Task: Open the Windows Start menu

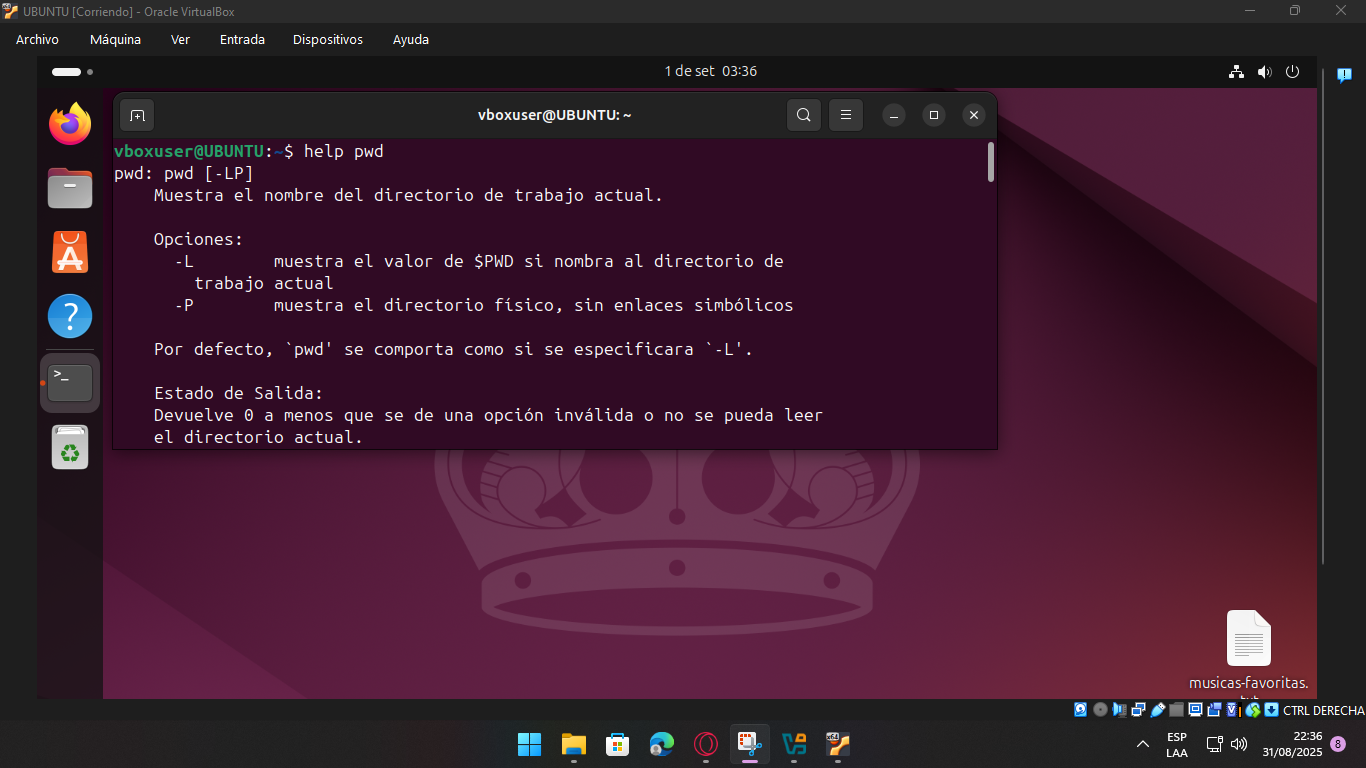Action: pos(529,744)
